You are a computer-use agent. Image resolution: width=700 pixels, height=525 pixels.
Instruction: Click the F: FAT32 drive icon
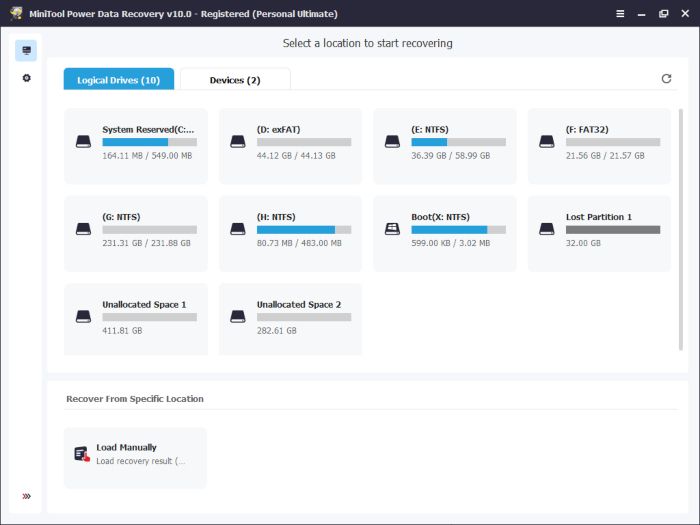(x=547, y=142)
